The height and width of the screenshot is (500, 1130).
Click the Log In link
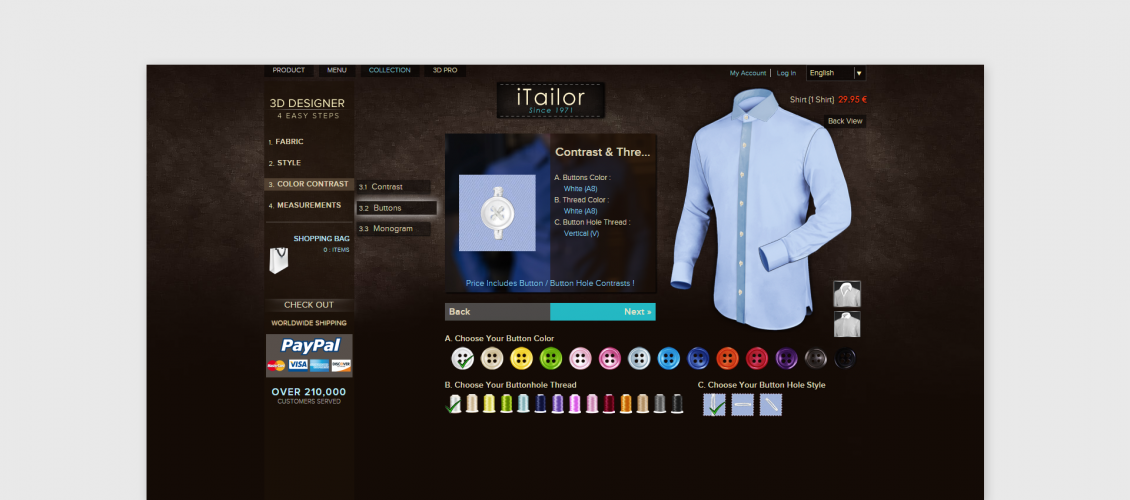pyautogui.click(x=786, y=73)
